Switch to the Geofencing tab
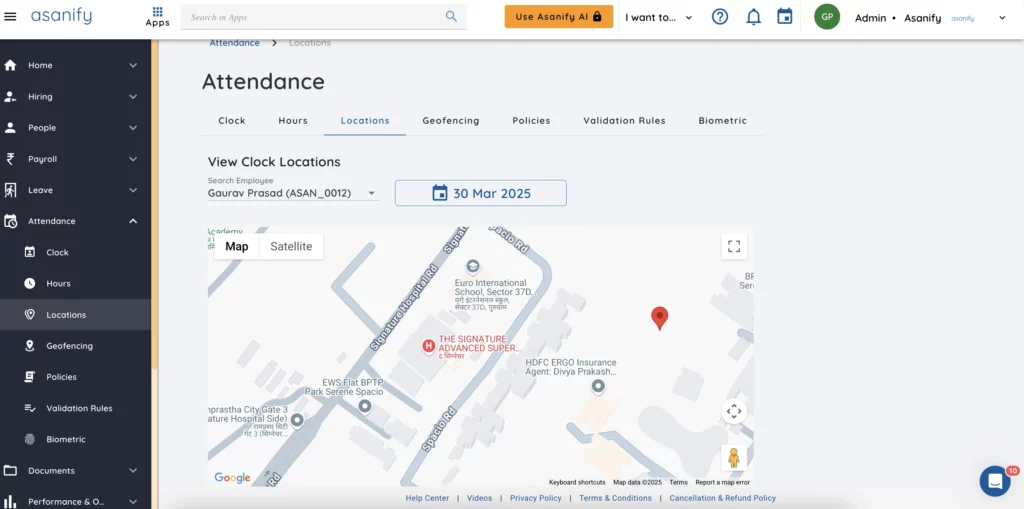The width and height of the screenshot is (1024, 509). pyautogui.click(x=451, y=120)
